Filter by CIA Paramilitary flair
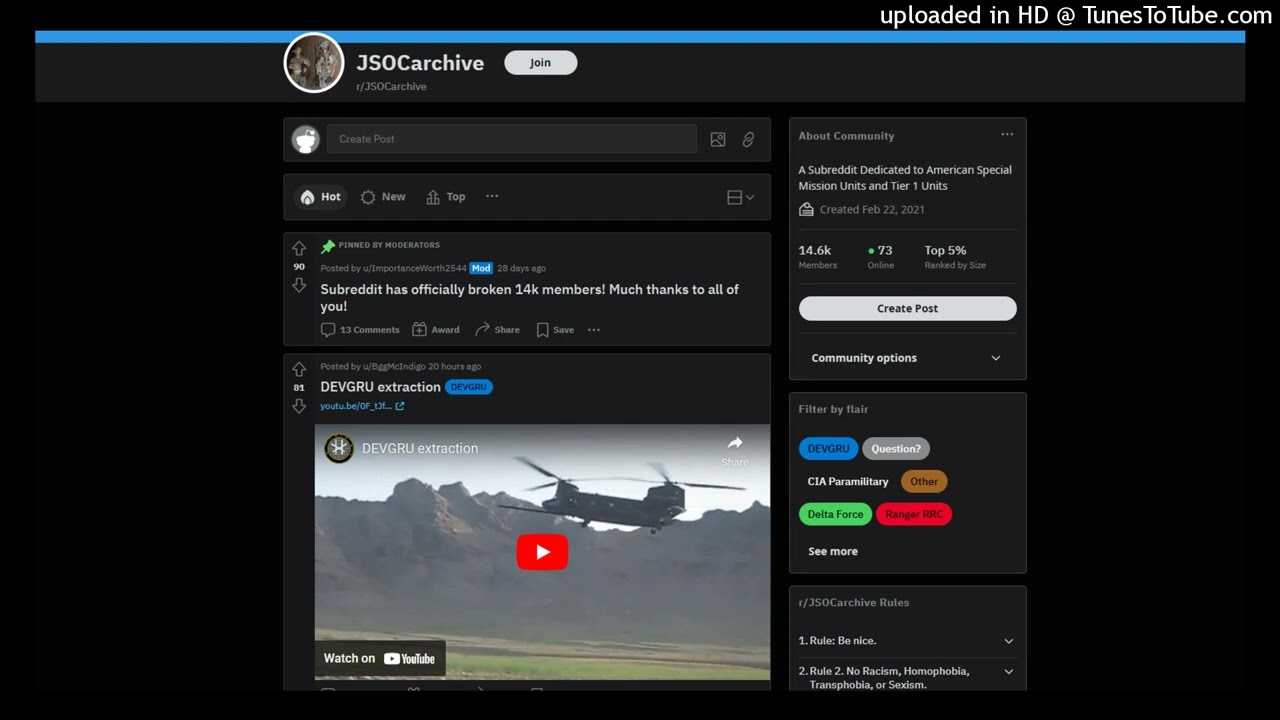 pos(848,481)
